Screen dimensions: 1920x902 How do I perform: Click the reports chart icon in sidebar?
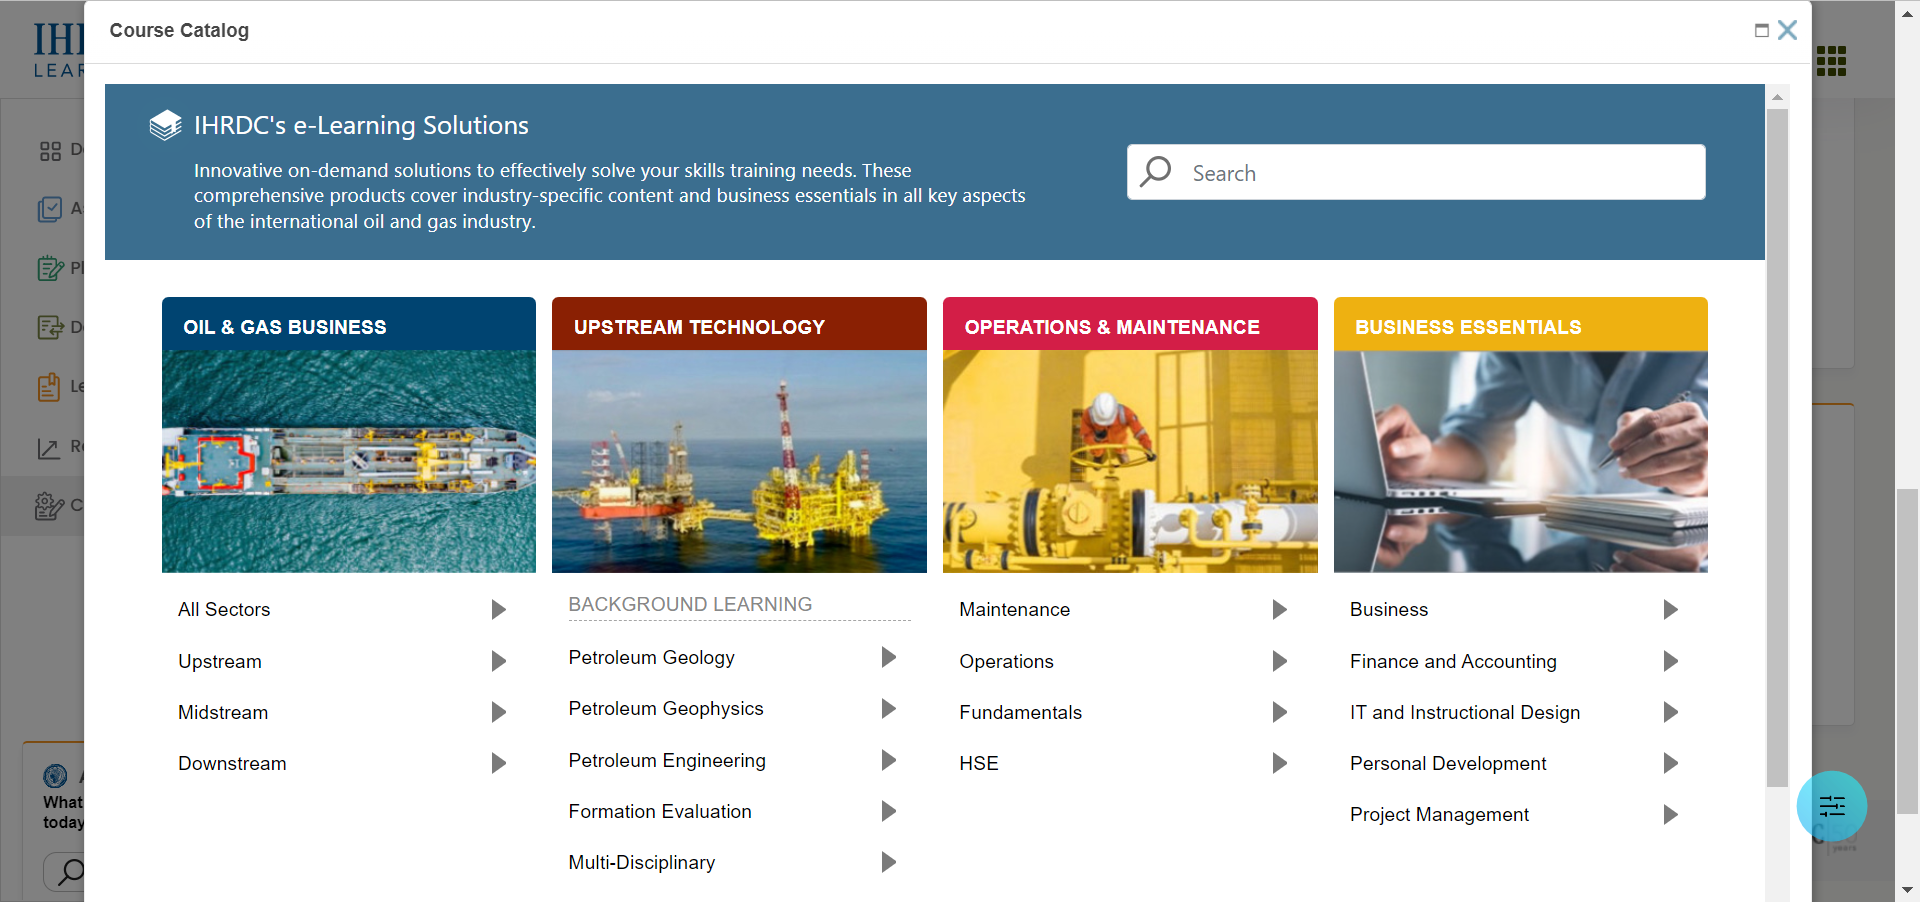[x=49, y=448]
